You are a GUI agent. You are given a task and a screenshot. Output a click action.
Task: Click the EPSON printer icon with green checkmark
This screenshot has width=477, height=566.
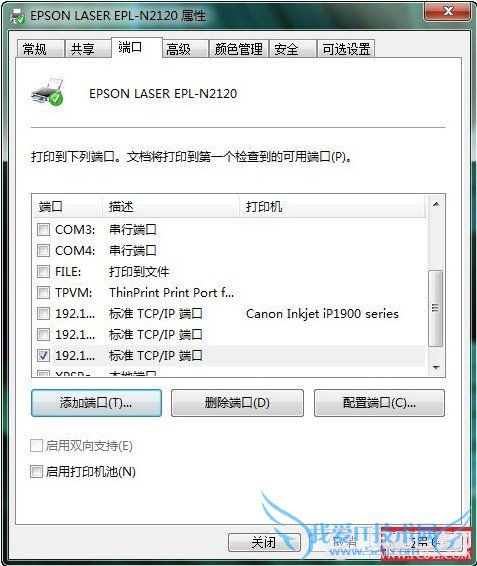click(48, 92)
